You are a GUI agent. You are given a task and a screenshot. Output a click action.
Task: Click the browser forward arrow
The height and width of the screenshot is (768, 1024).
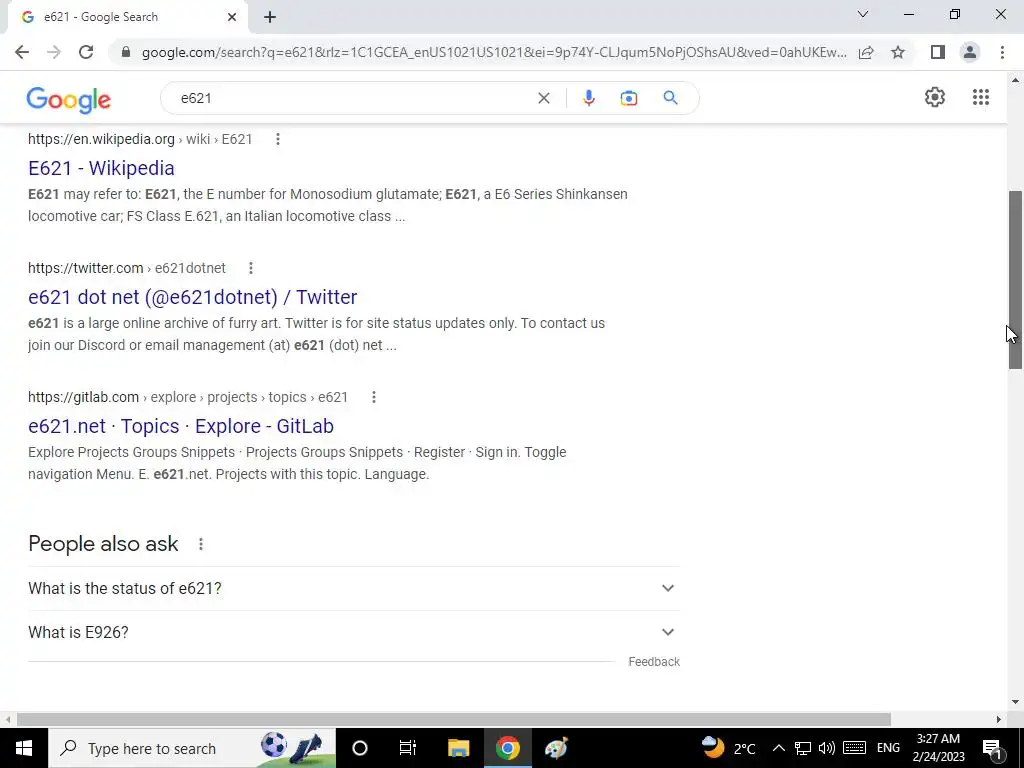pos(54,52)
